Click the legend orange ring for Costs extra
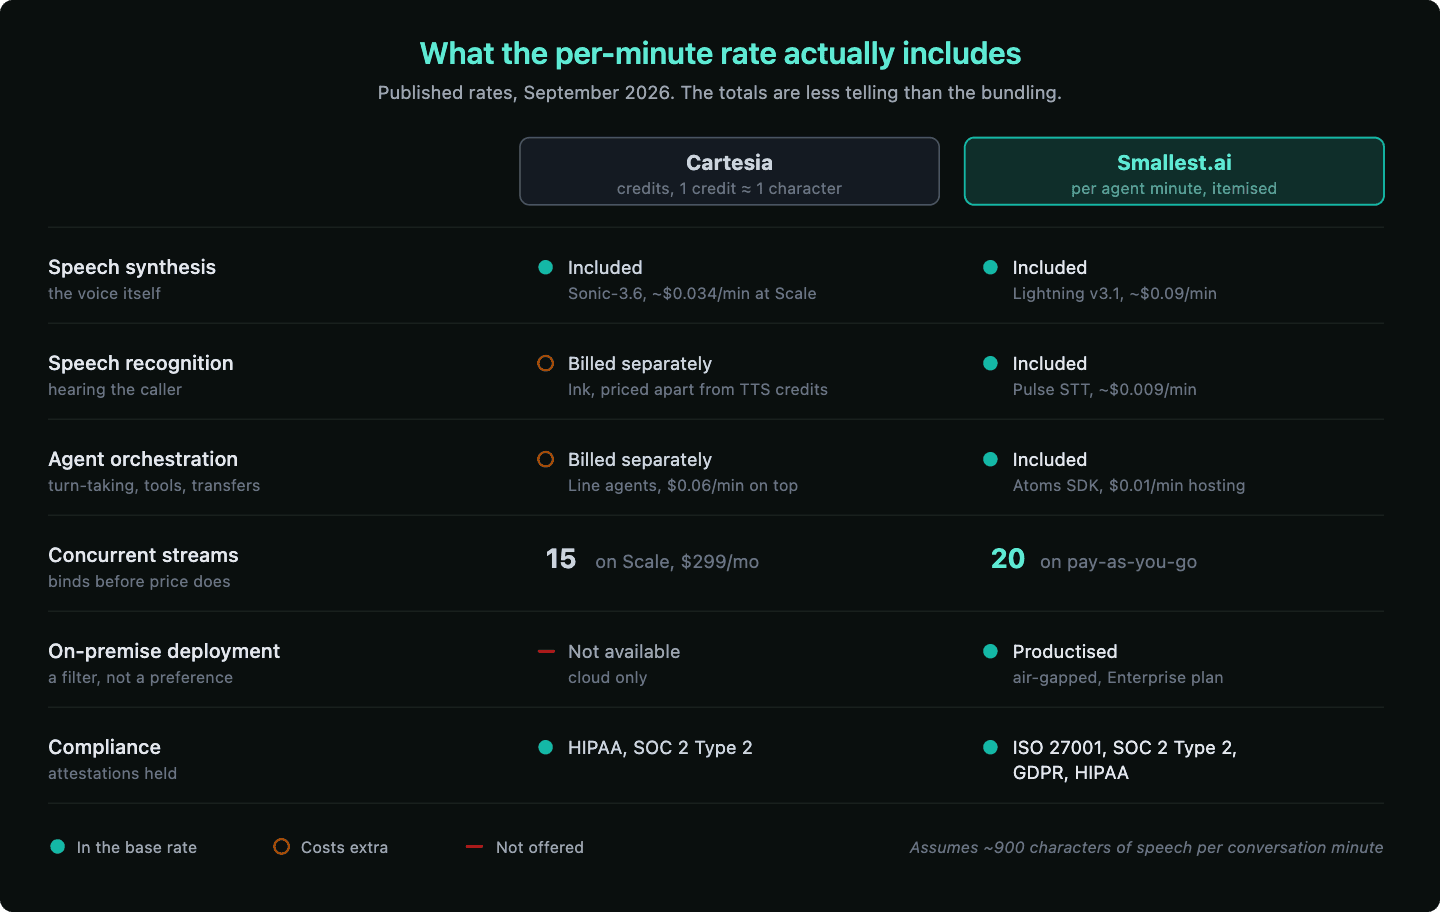 click(x=282, y=847)
